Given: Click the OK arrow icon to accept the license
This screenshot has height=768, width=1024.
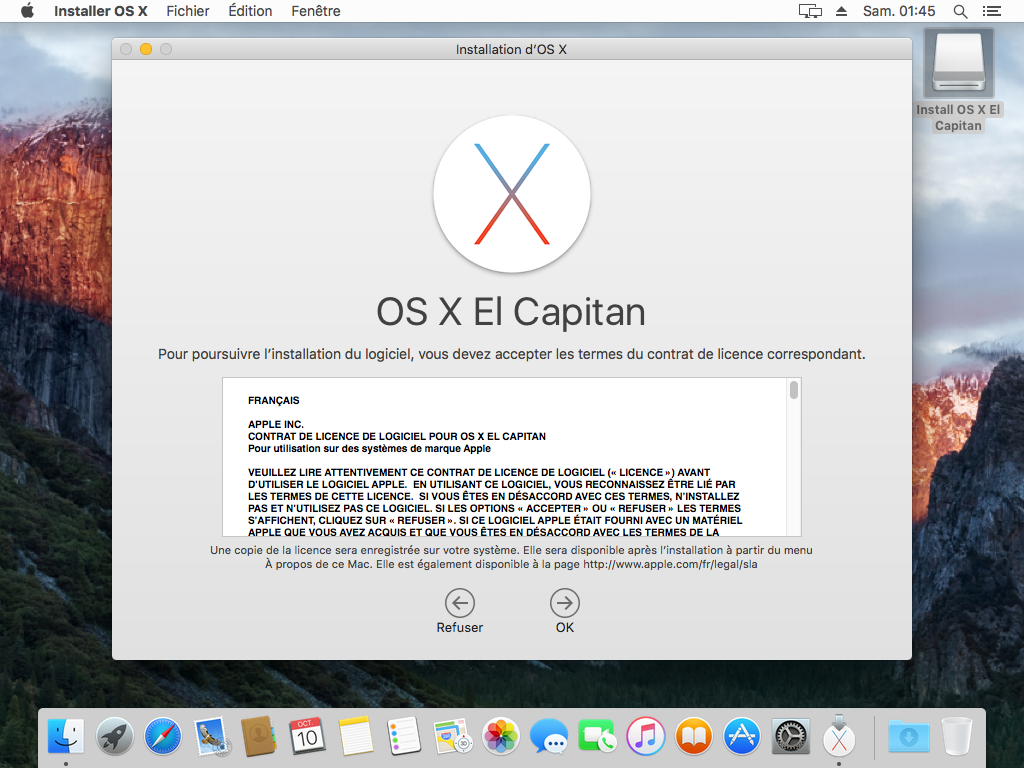Looking at the screenshot, I should (564, 603).
